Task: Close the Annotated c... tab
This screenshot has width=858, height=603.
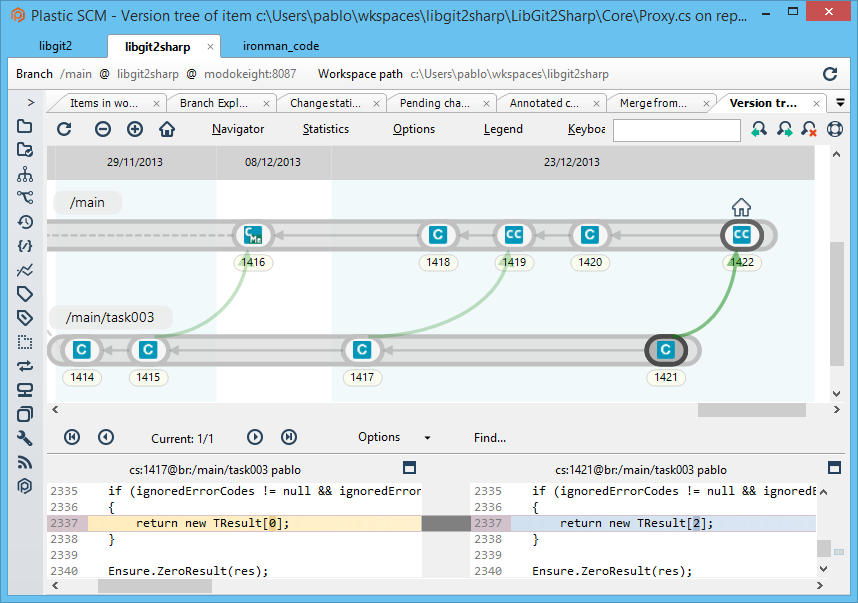Action: click(596, 103)
